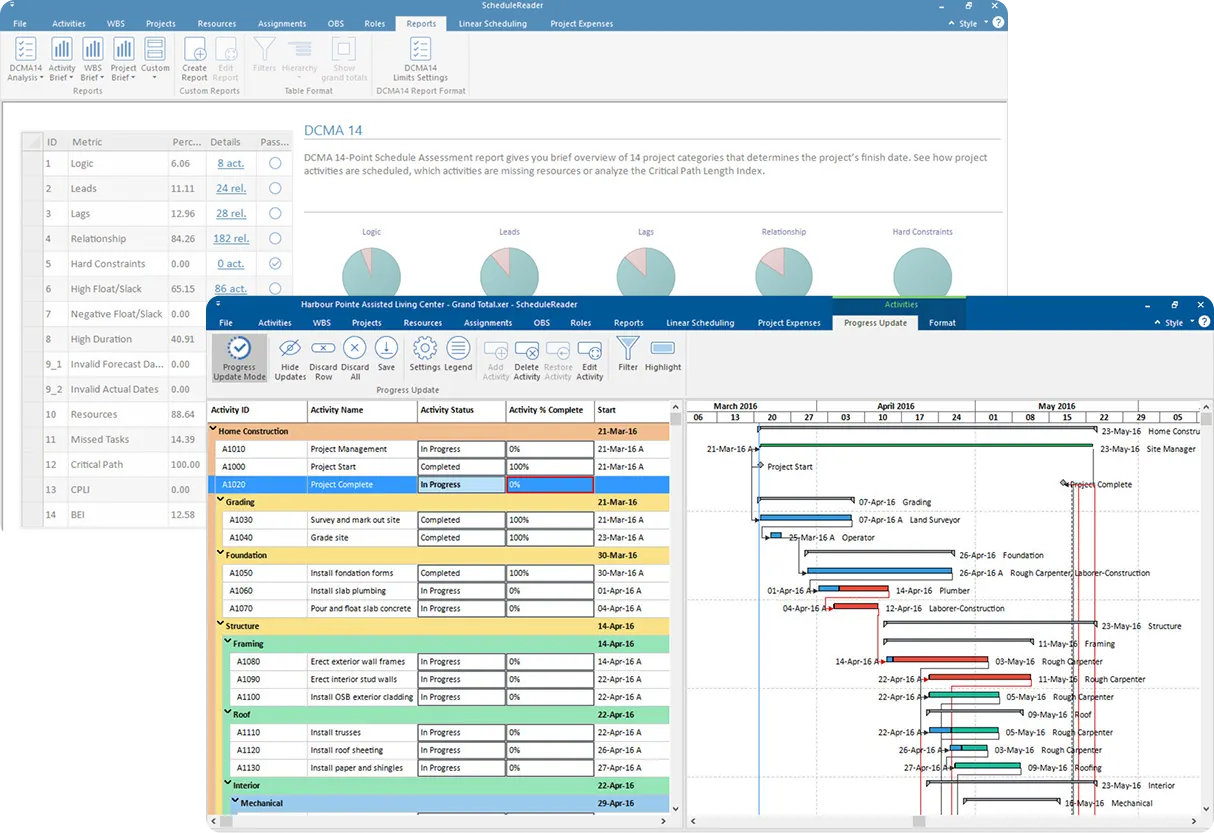Click Activity Status cell for A1060
The height and width of the screenshot is (833, 1214).
pyautogui.click(x=461, y=591)
